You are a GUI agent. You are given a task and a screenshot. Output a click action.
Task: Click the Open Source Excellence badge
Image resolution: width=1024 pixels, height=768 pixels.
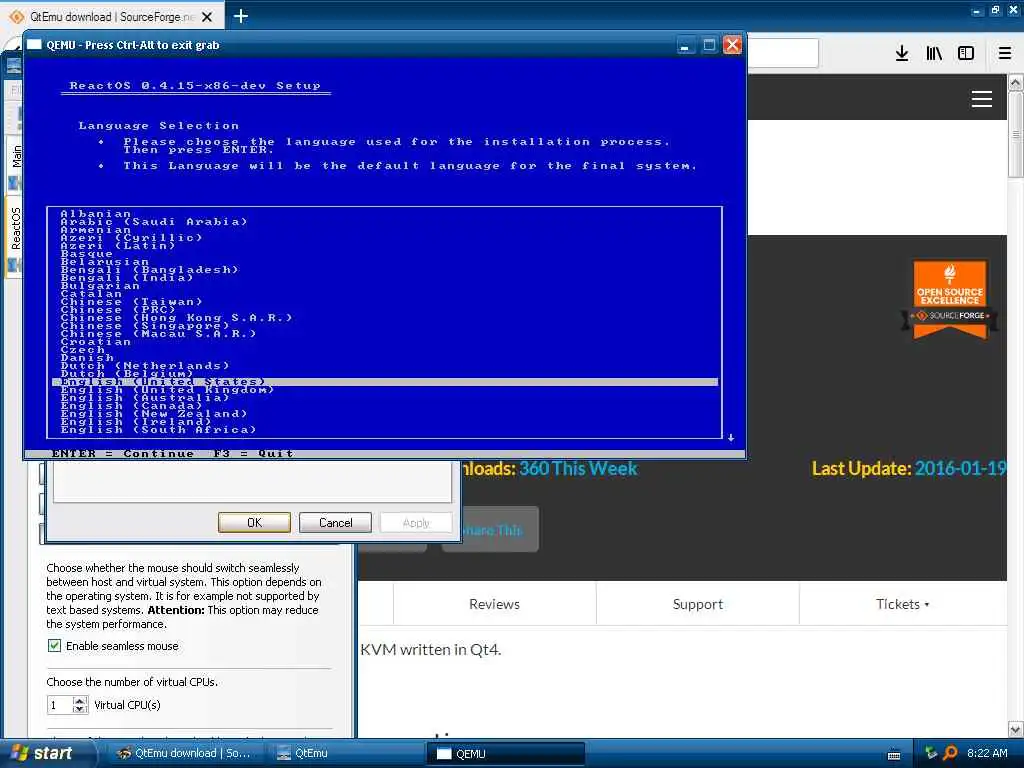(950, 300)
